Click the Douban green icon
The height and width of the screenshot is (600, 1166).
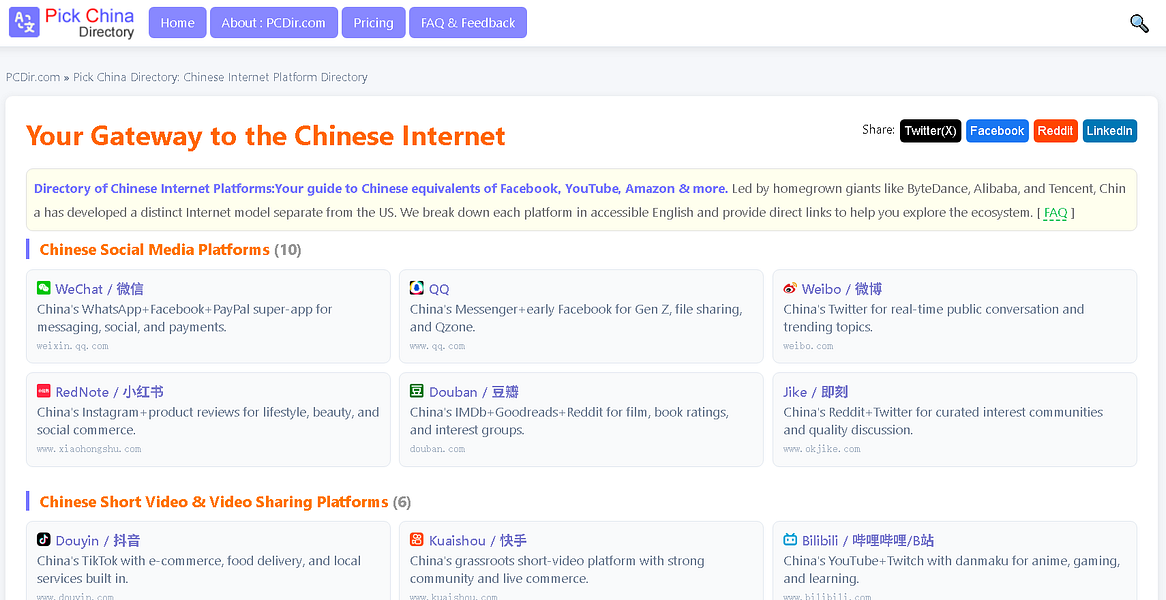click(417, 392)
